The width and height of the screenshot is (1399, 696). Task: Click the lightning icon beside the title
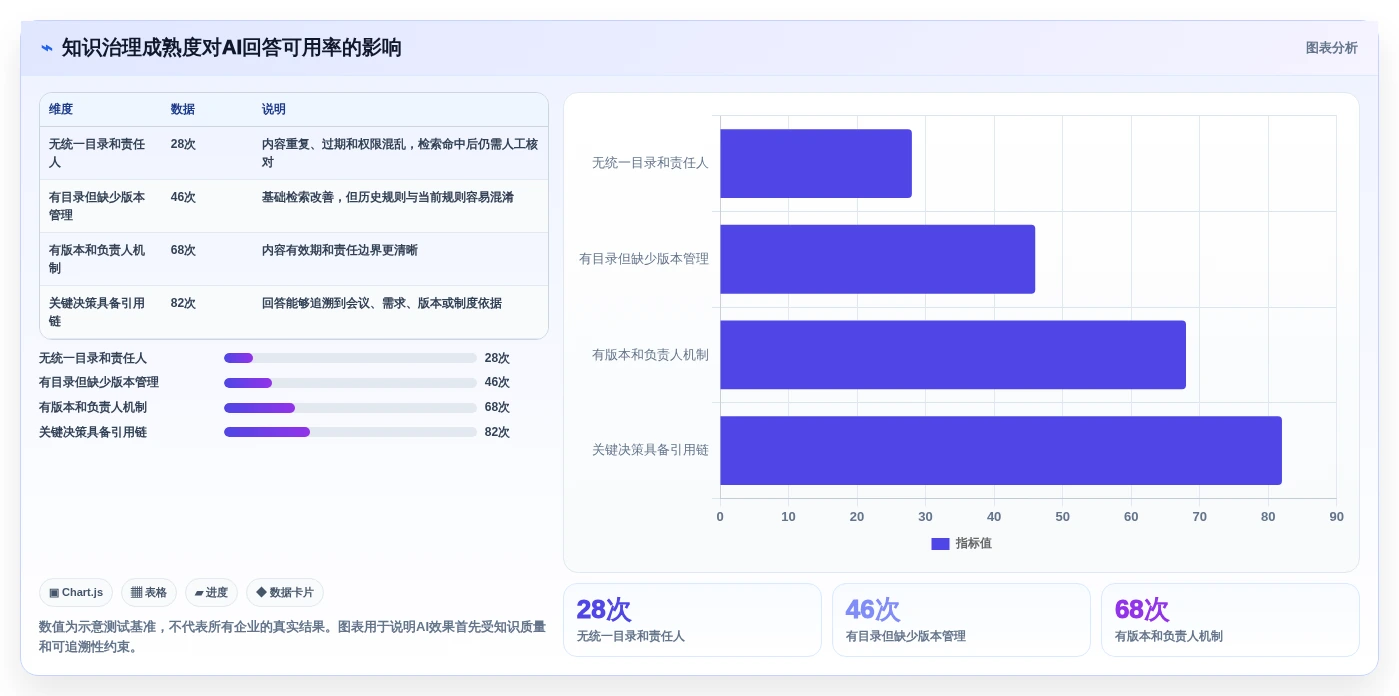coord(47,48)
